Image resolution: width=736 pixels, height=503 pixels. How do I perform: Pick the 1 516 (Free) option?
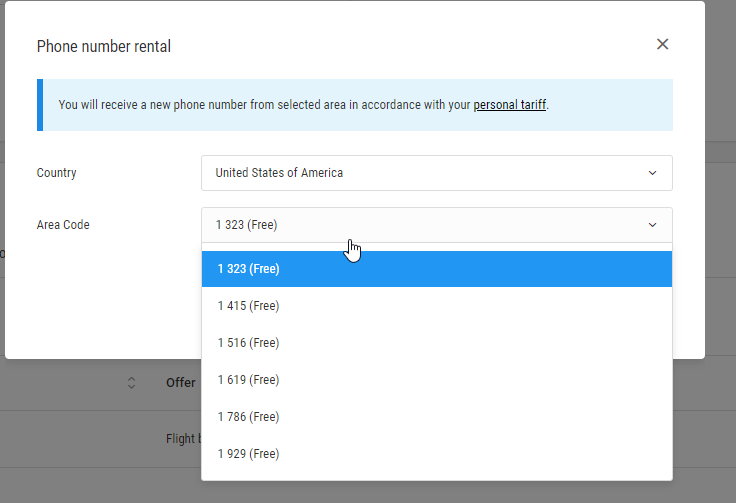(x=437, y=343)
